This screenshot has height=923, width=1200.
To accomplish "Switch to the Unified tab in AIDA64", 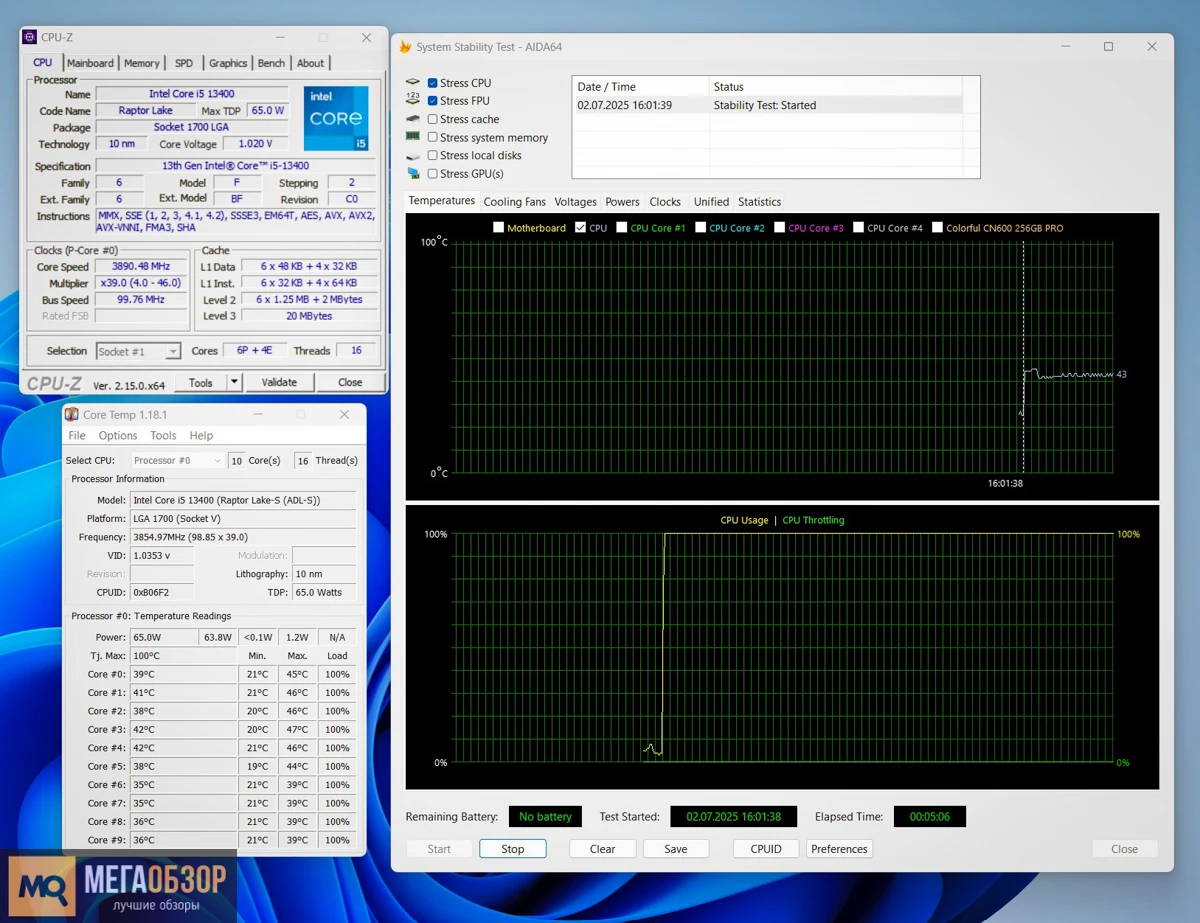I will (x=712, y=202).
